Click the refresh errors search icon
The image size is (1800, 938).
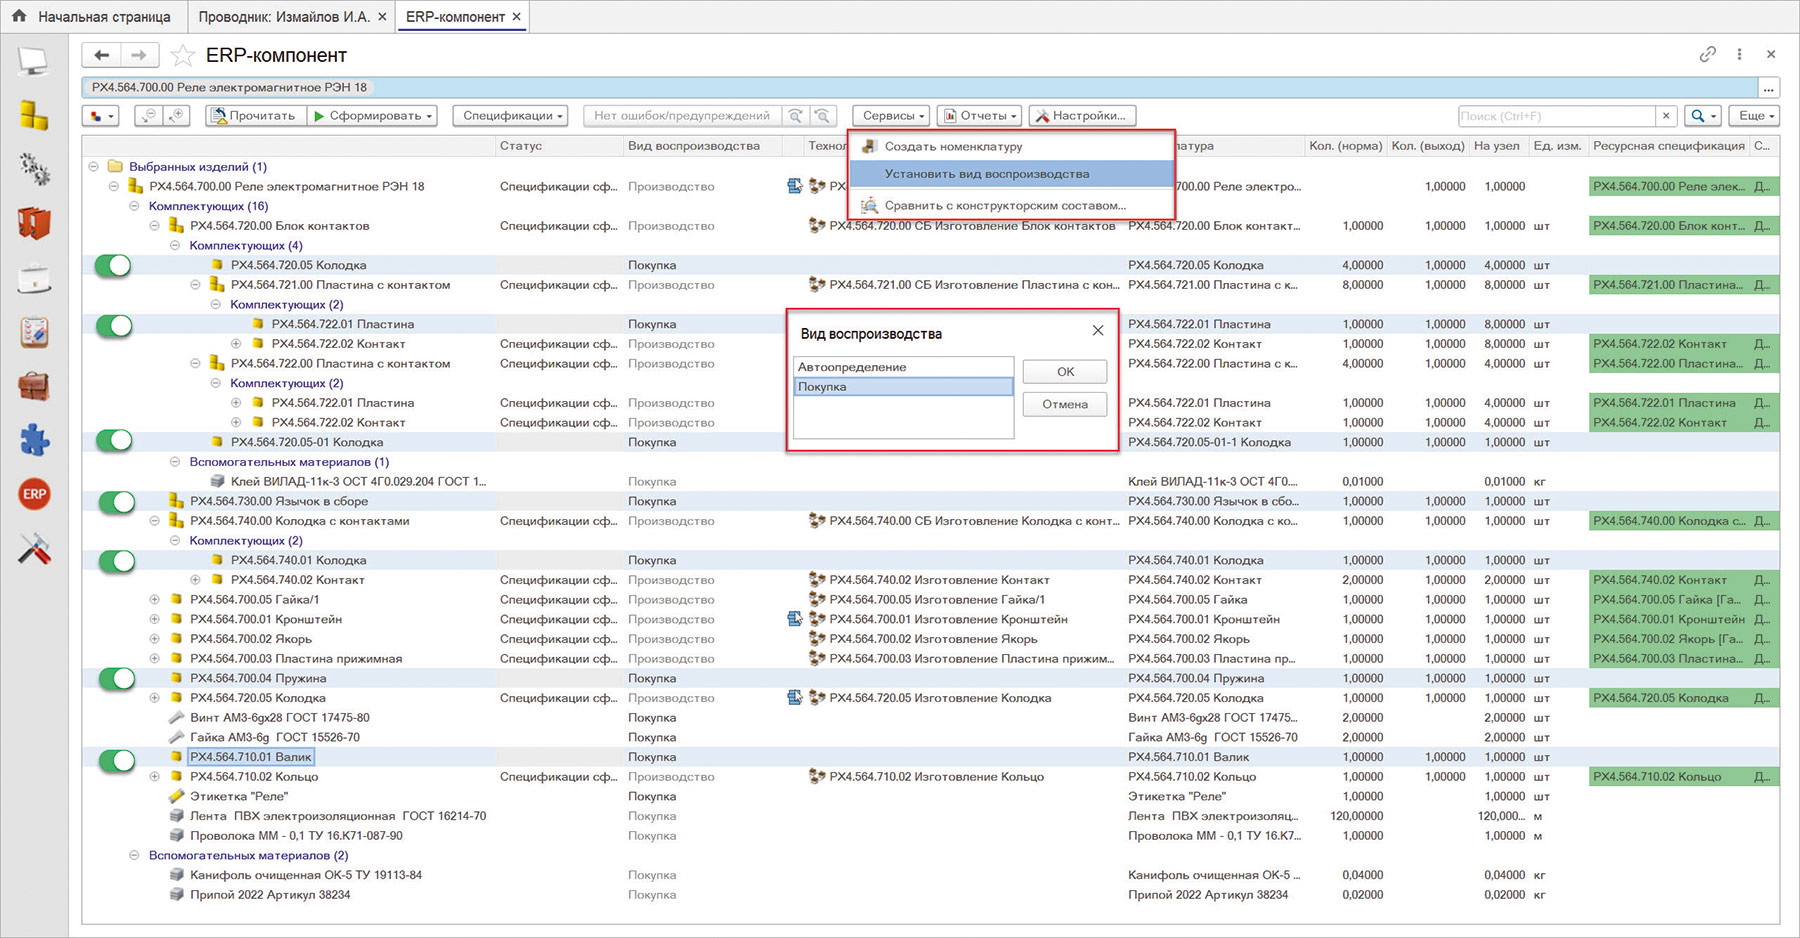coord(795,116)
